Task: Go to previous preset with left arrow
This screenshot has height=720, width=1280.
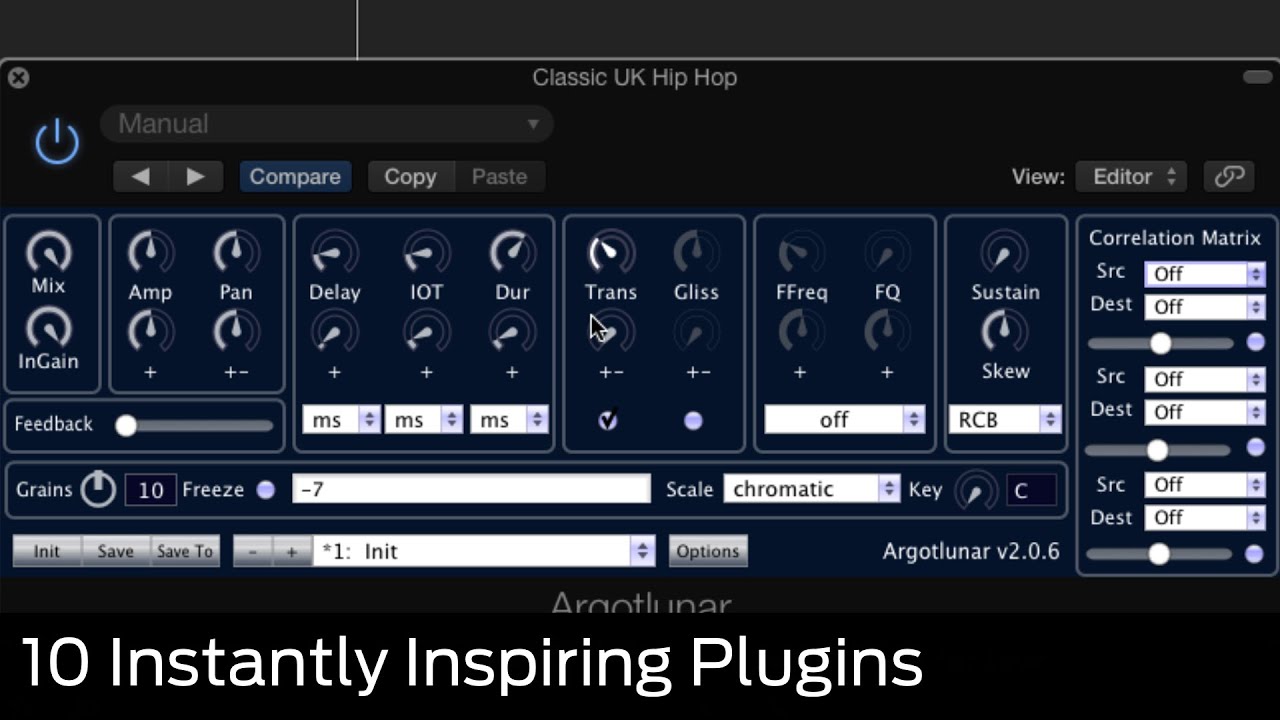Action: pos(140,176)
